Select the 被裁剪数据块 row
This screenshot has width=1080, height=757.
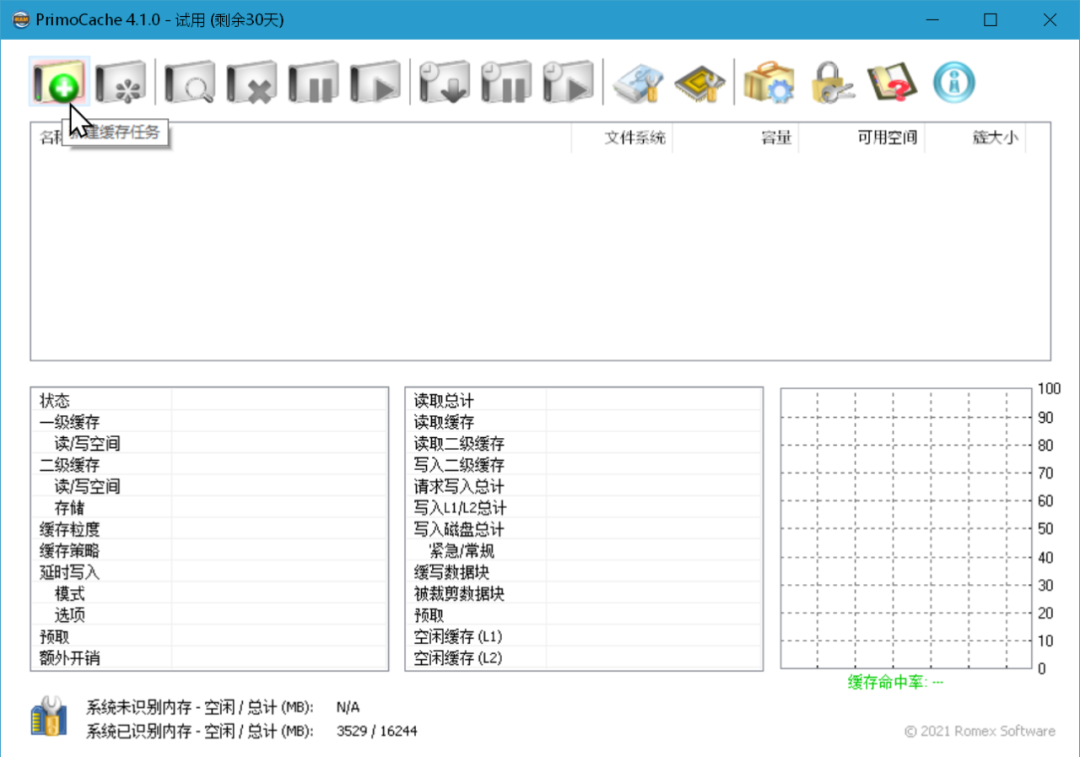point(584,593)
